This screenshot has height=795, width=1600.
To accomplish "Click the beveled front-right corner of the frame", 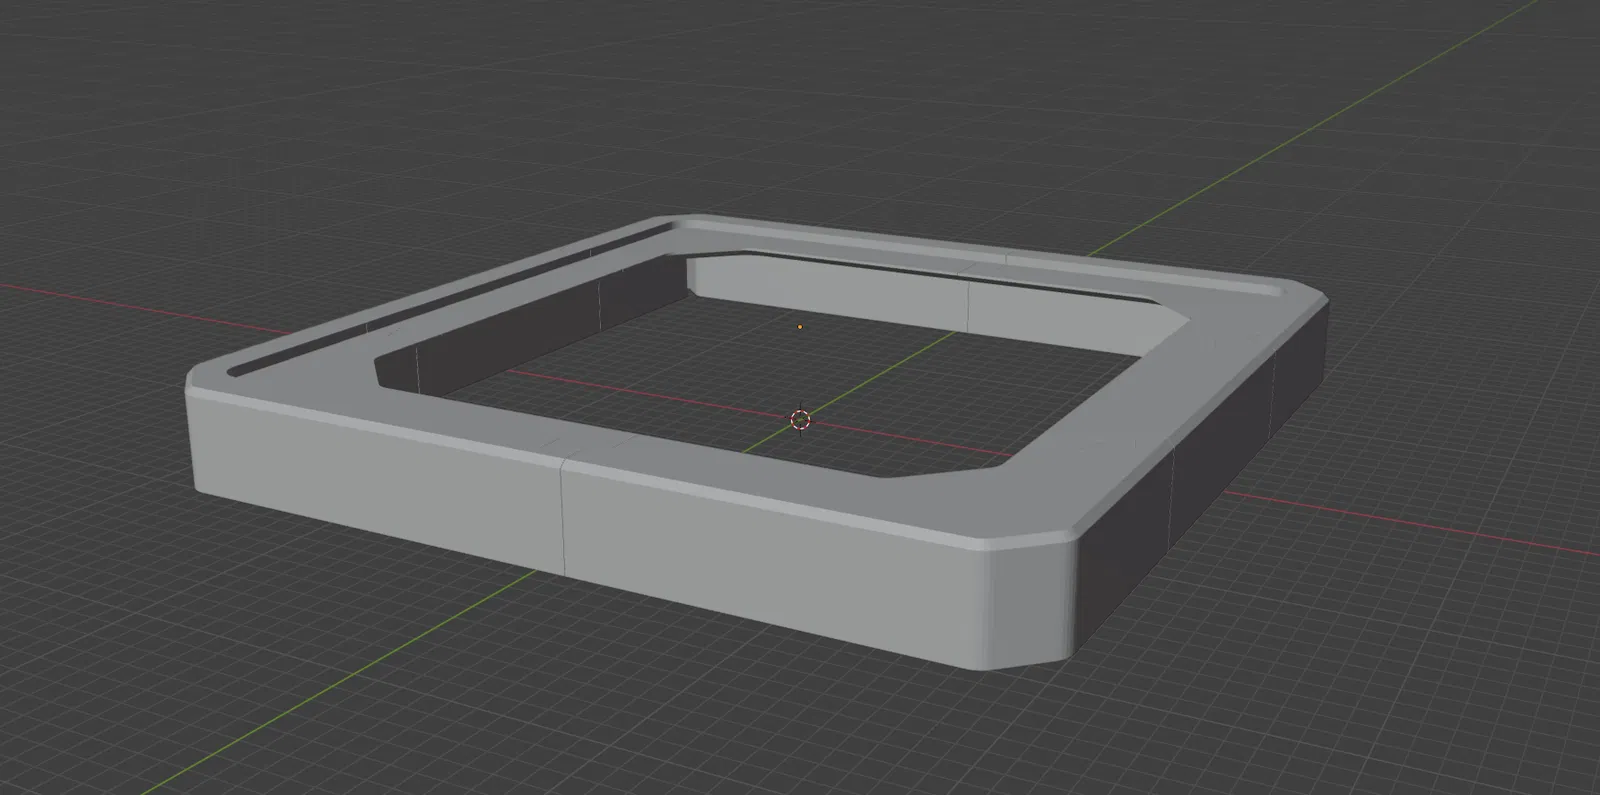I will [1030, 607].
